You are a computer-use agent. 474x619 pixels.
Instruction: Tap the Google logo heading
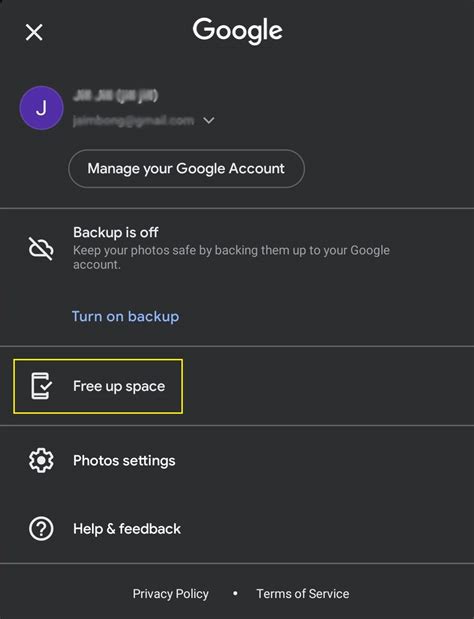(x=238, y=31)
